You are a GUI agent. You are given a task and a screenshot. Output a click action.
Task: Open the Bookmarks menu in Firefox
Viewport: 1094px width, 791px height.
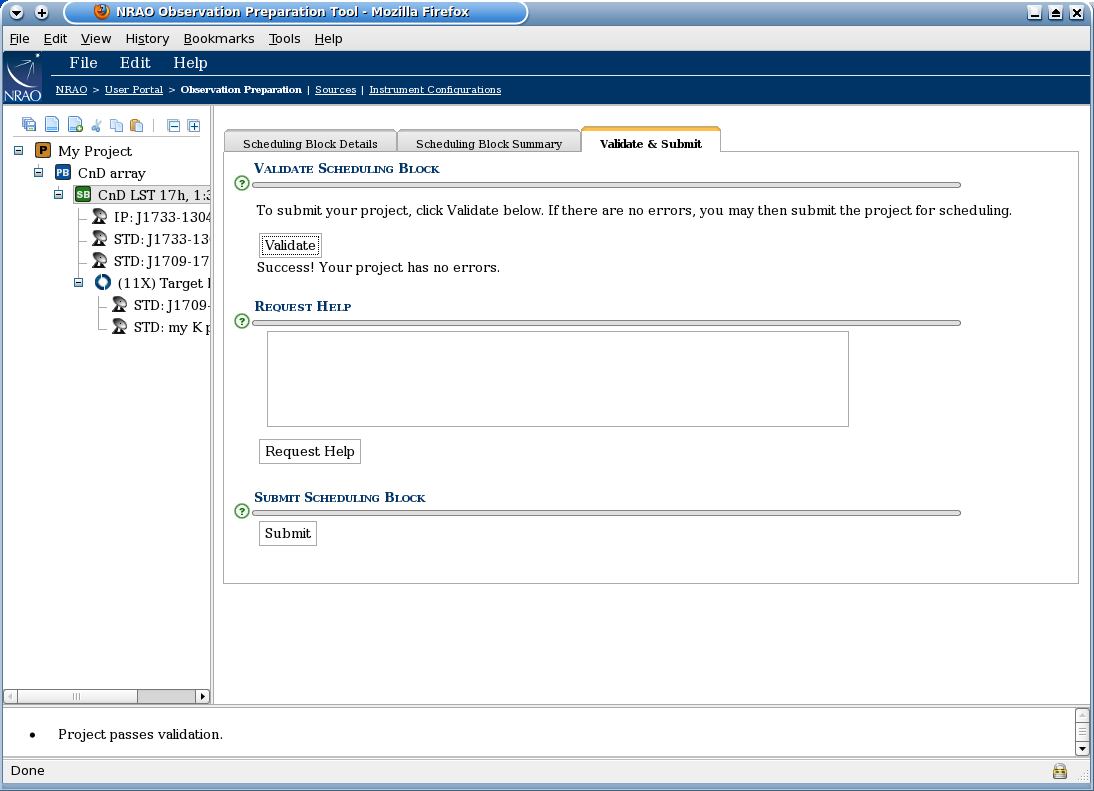click(219, 38)
